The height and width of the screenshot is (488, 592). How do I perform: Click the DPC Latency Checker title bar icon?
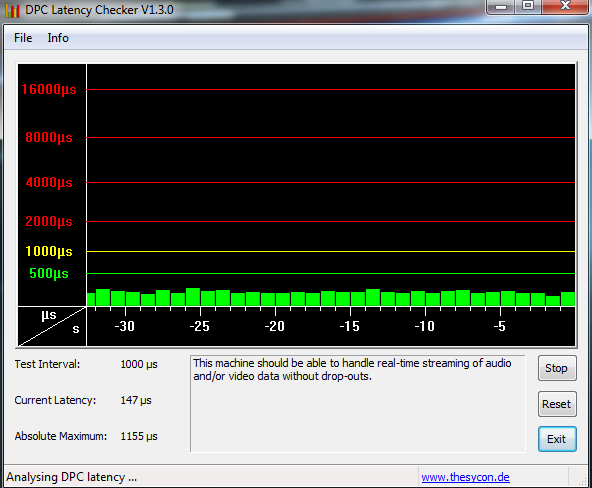point(12,10)
